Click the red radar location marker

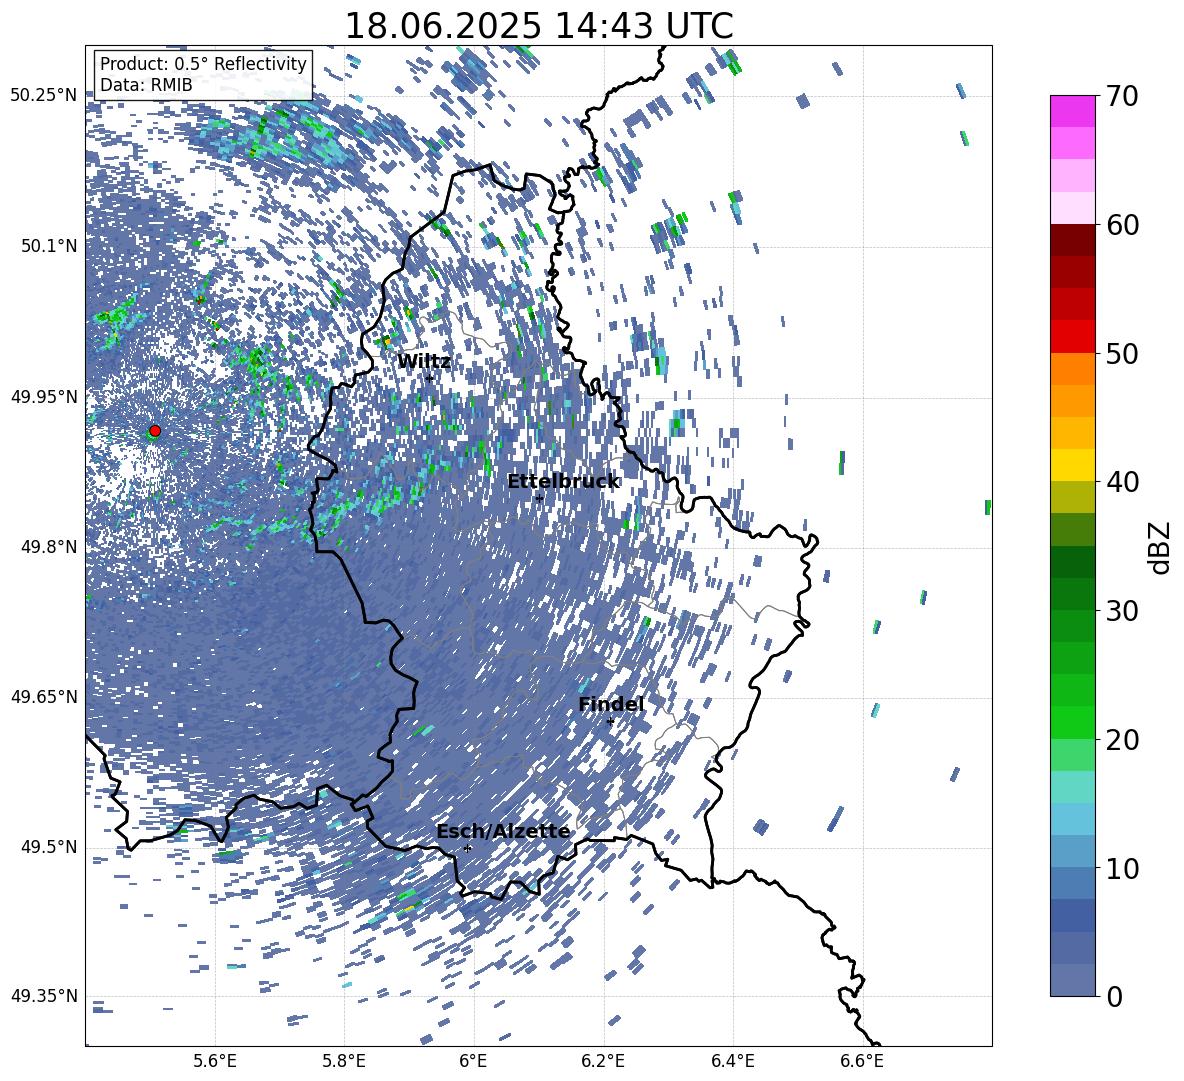pos(155,431)
